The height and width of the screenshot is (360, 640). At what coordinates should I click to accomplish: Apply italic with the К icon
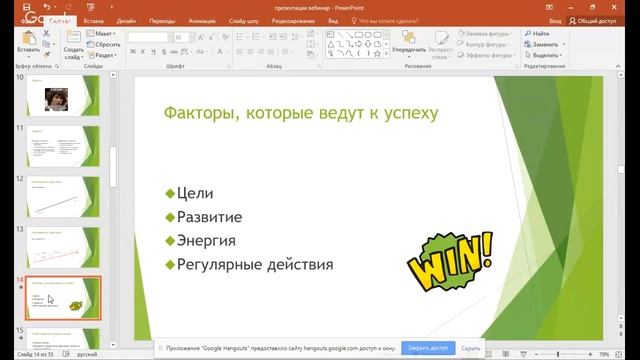tap(143, 52)
